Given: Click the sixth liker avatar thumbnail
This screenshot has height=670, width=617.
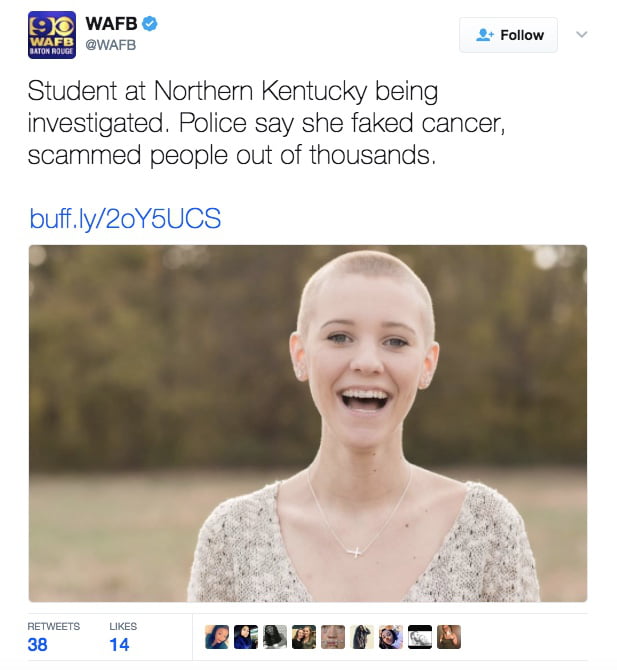Looking at the screenshot, I should click(362, 637).
